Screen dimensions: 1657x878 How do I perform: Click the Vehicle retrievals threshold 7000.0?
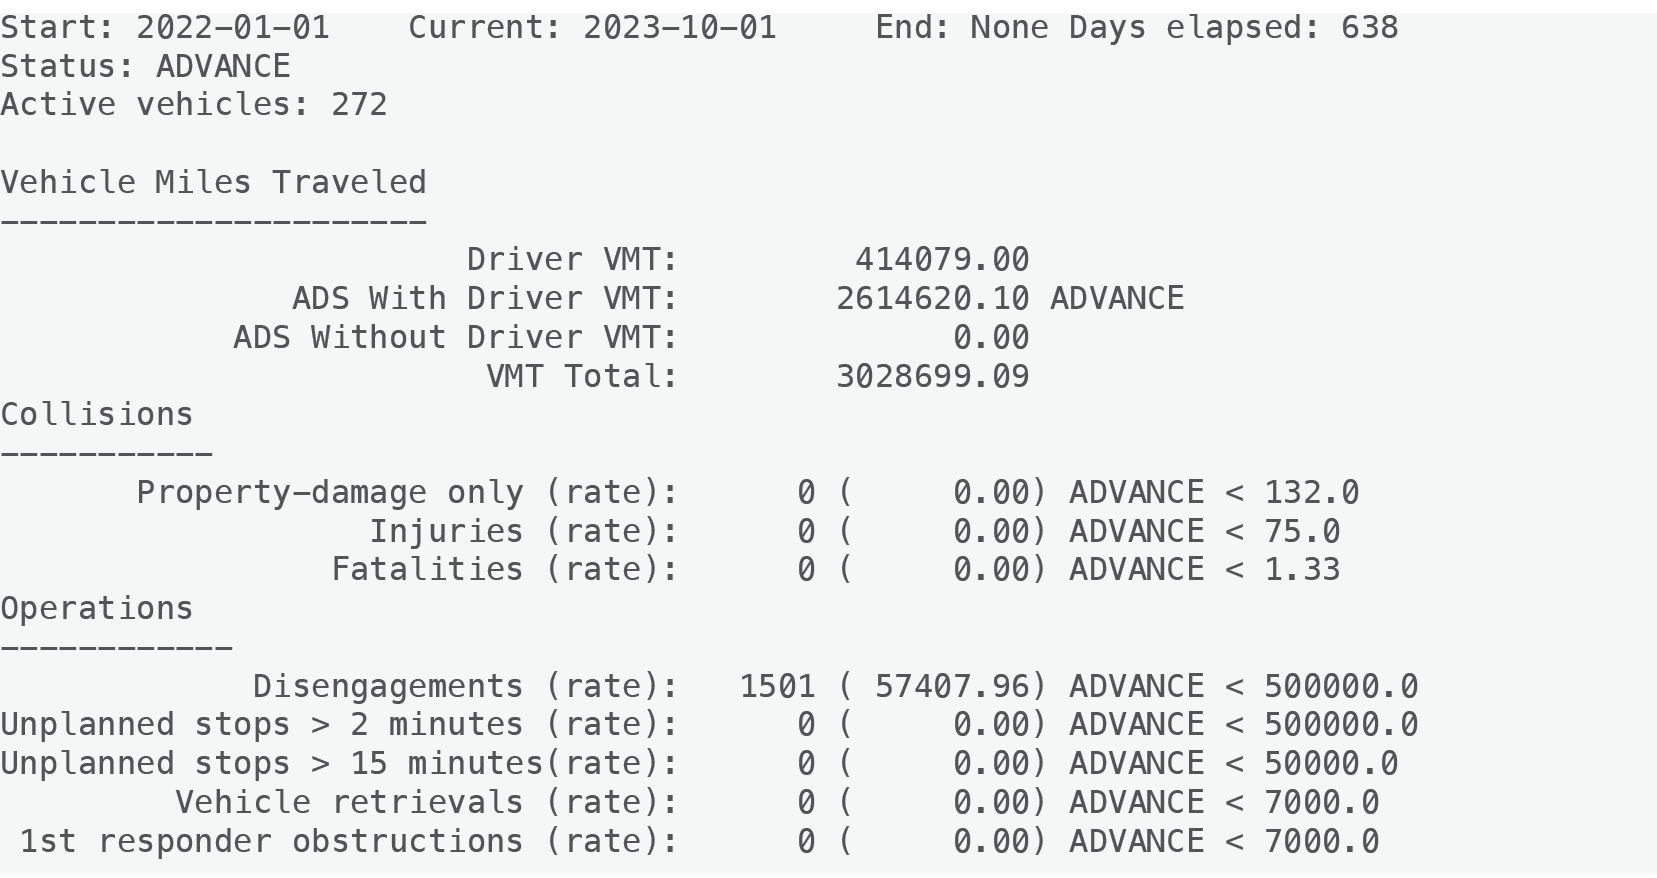[x=1322, y=802]
